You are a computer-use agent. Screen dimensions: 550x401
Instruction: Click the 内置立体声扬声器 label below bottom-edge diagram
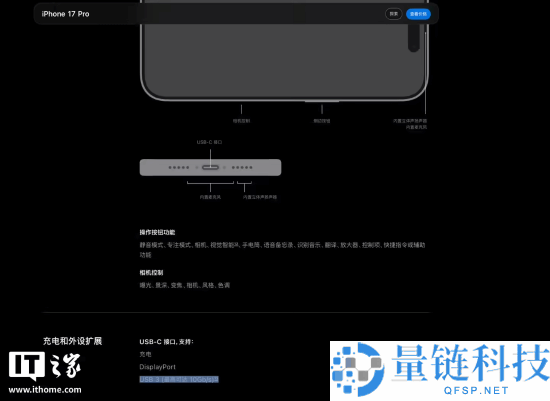(260, 197)
